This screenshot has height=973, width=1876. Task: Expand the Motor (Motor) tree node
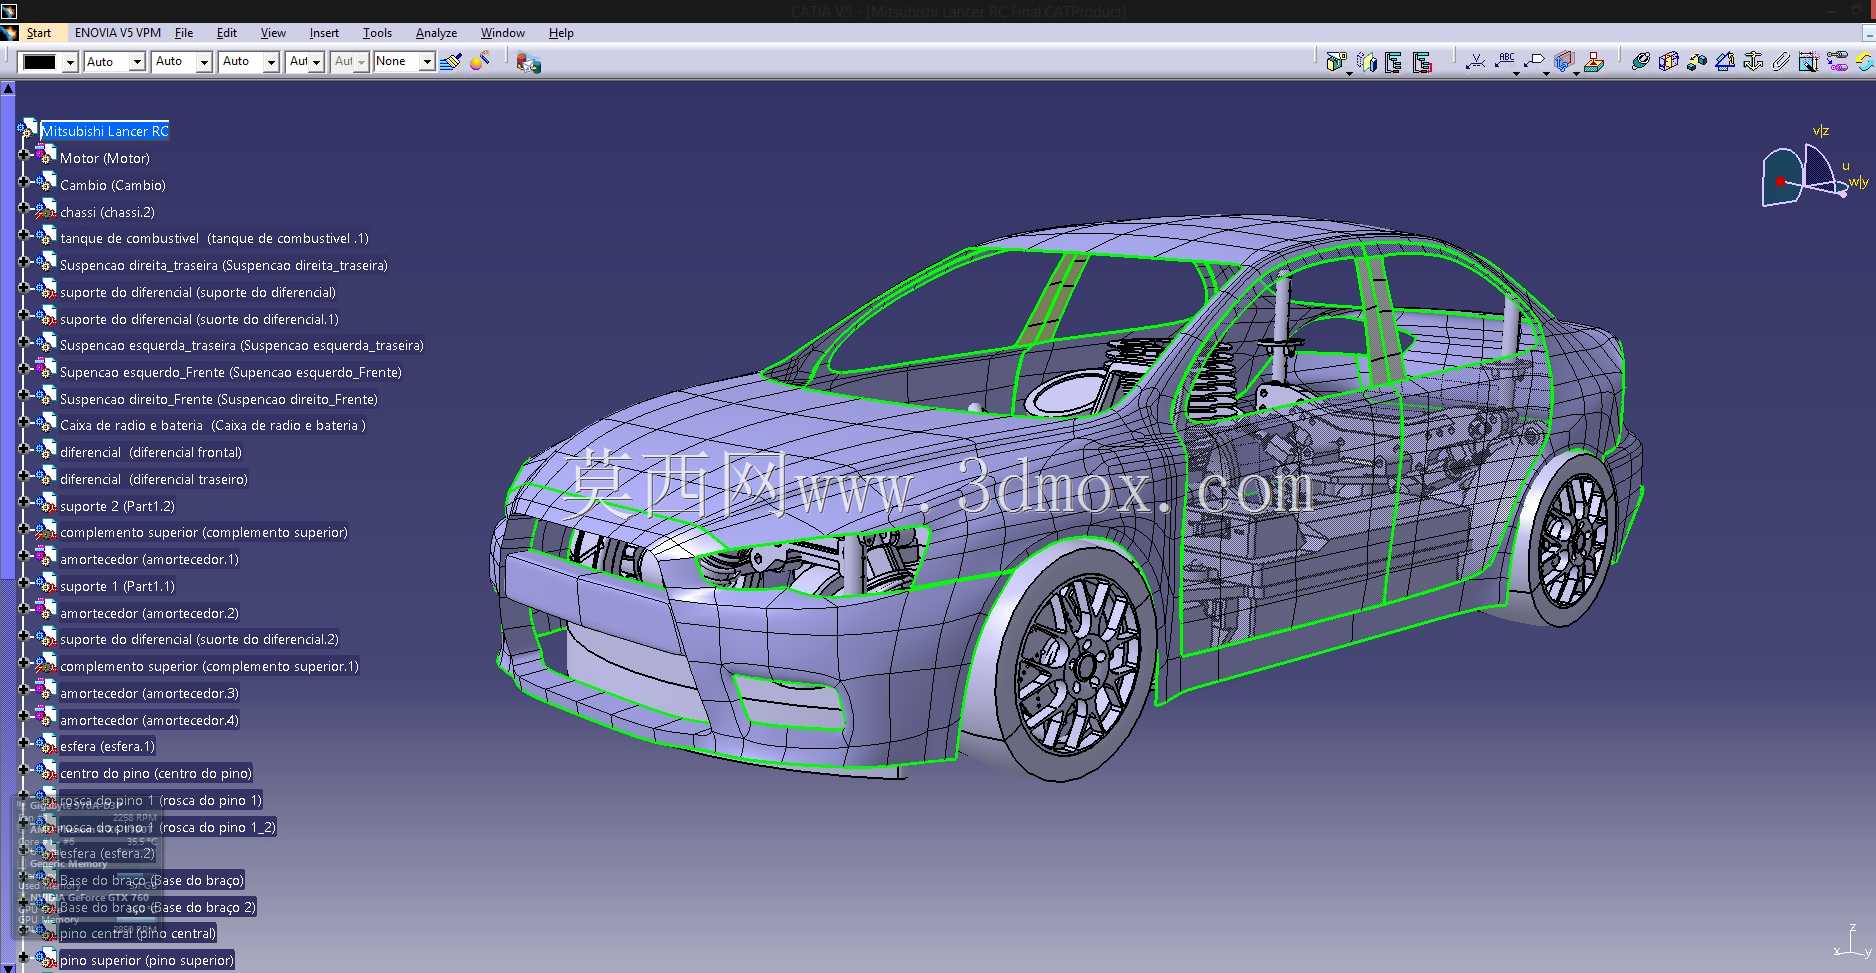[x=24, y=156]
